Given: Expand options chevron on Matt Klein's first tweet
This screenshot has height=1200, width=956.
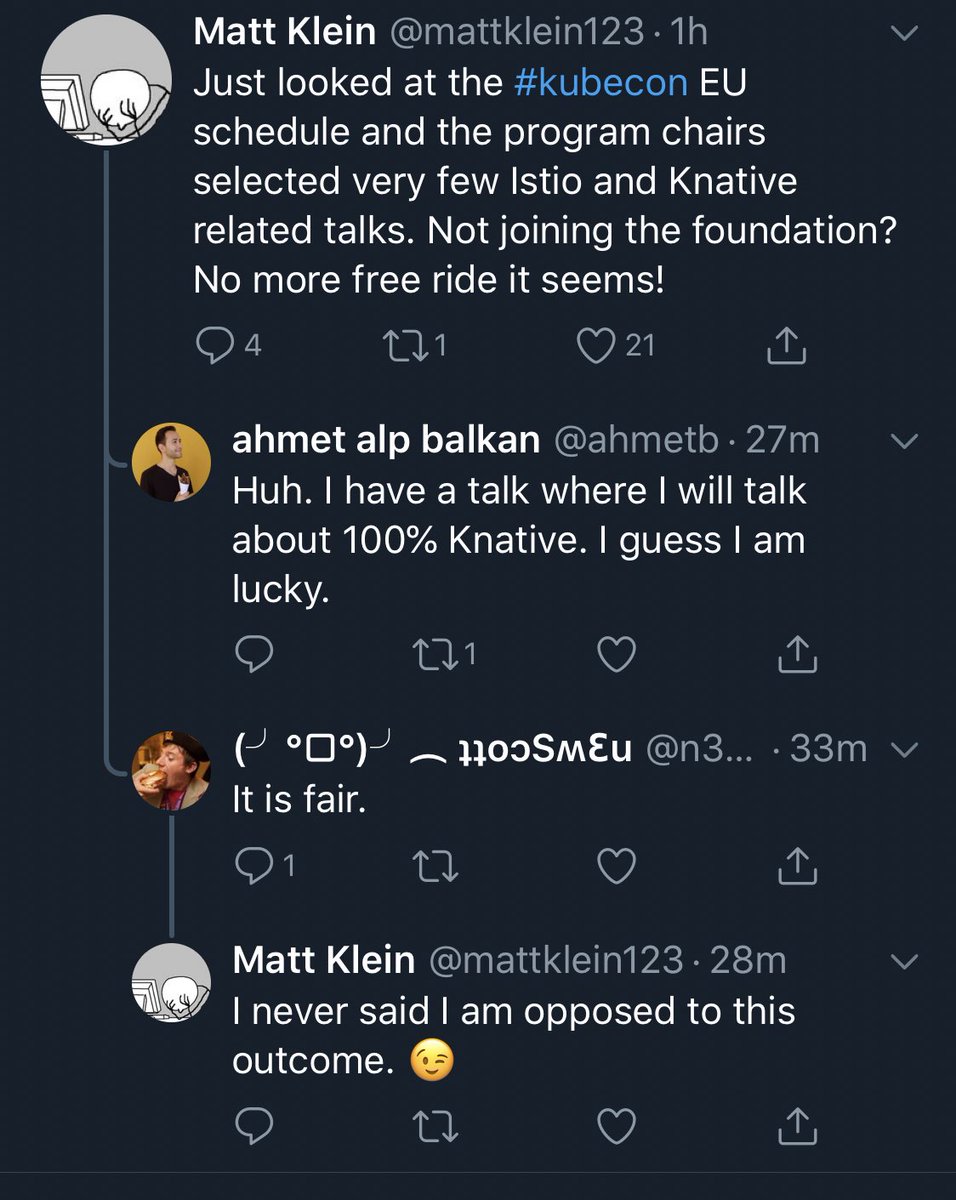Looking at the screenshot, I should point(903,35).
